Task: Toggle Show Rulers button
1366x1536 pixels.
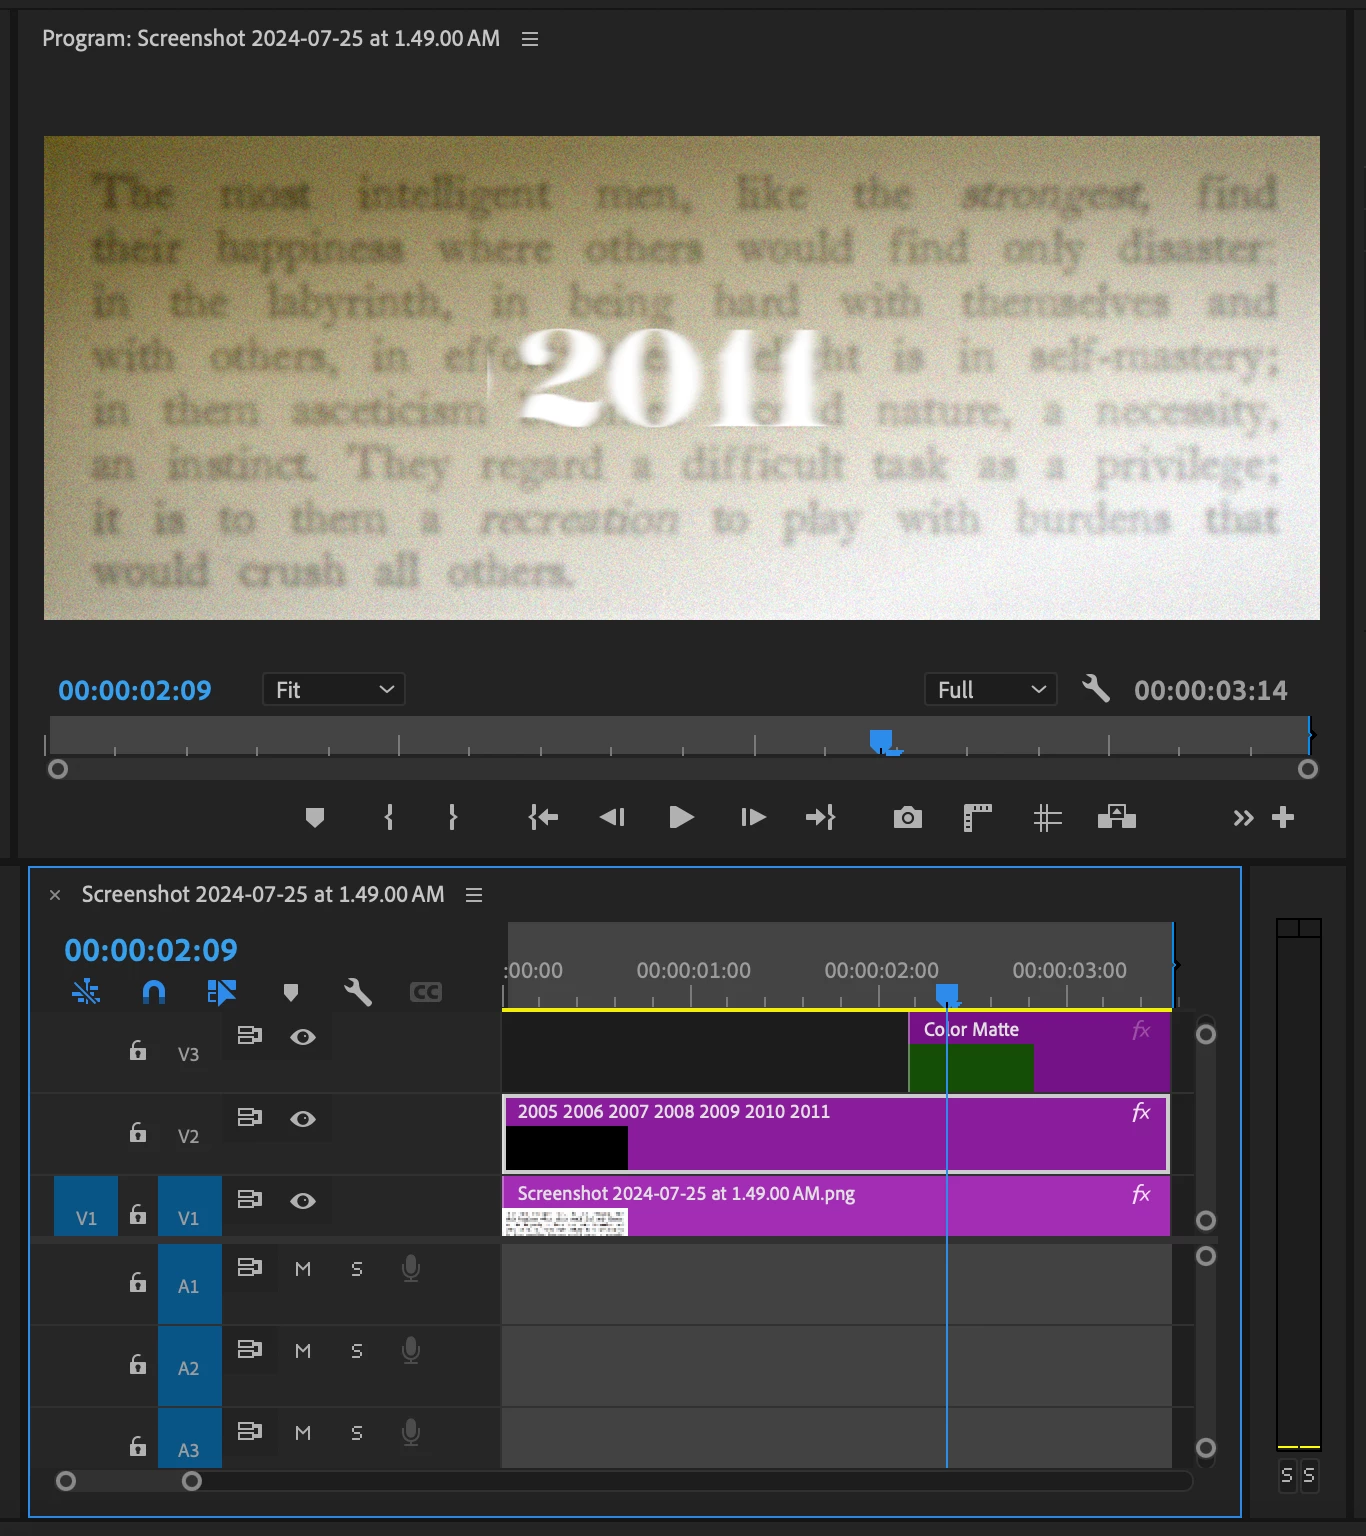Action: click(x=977, y=818)
